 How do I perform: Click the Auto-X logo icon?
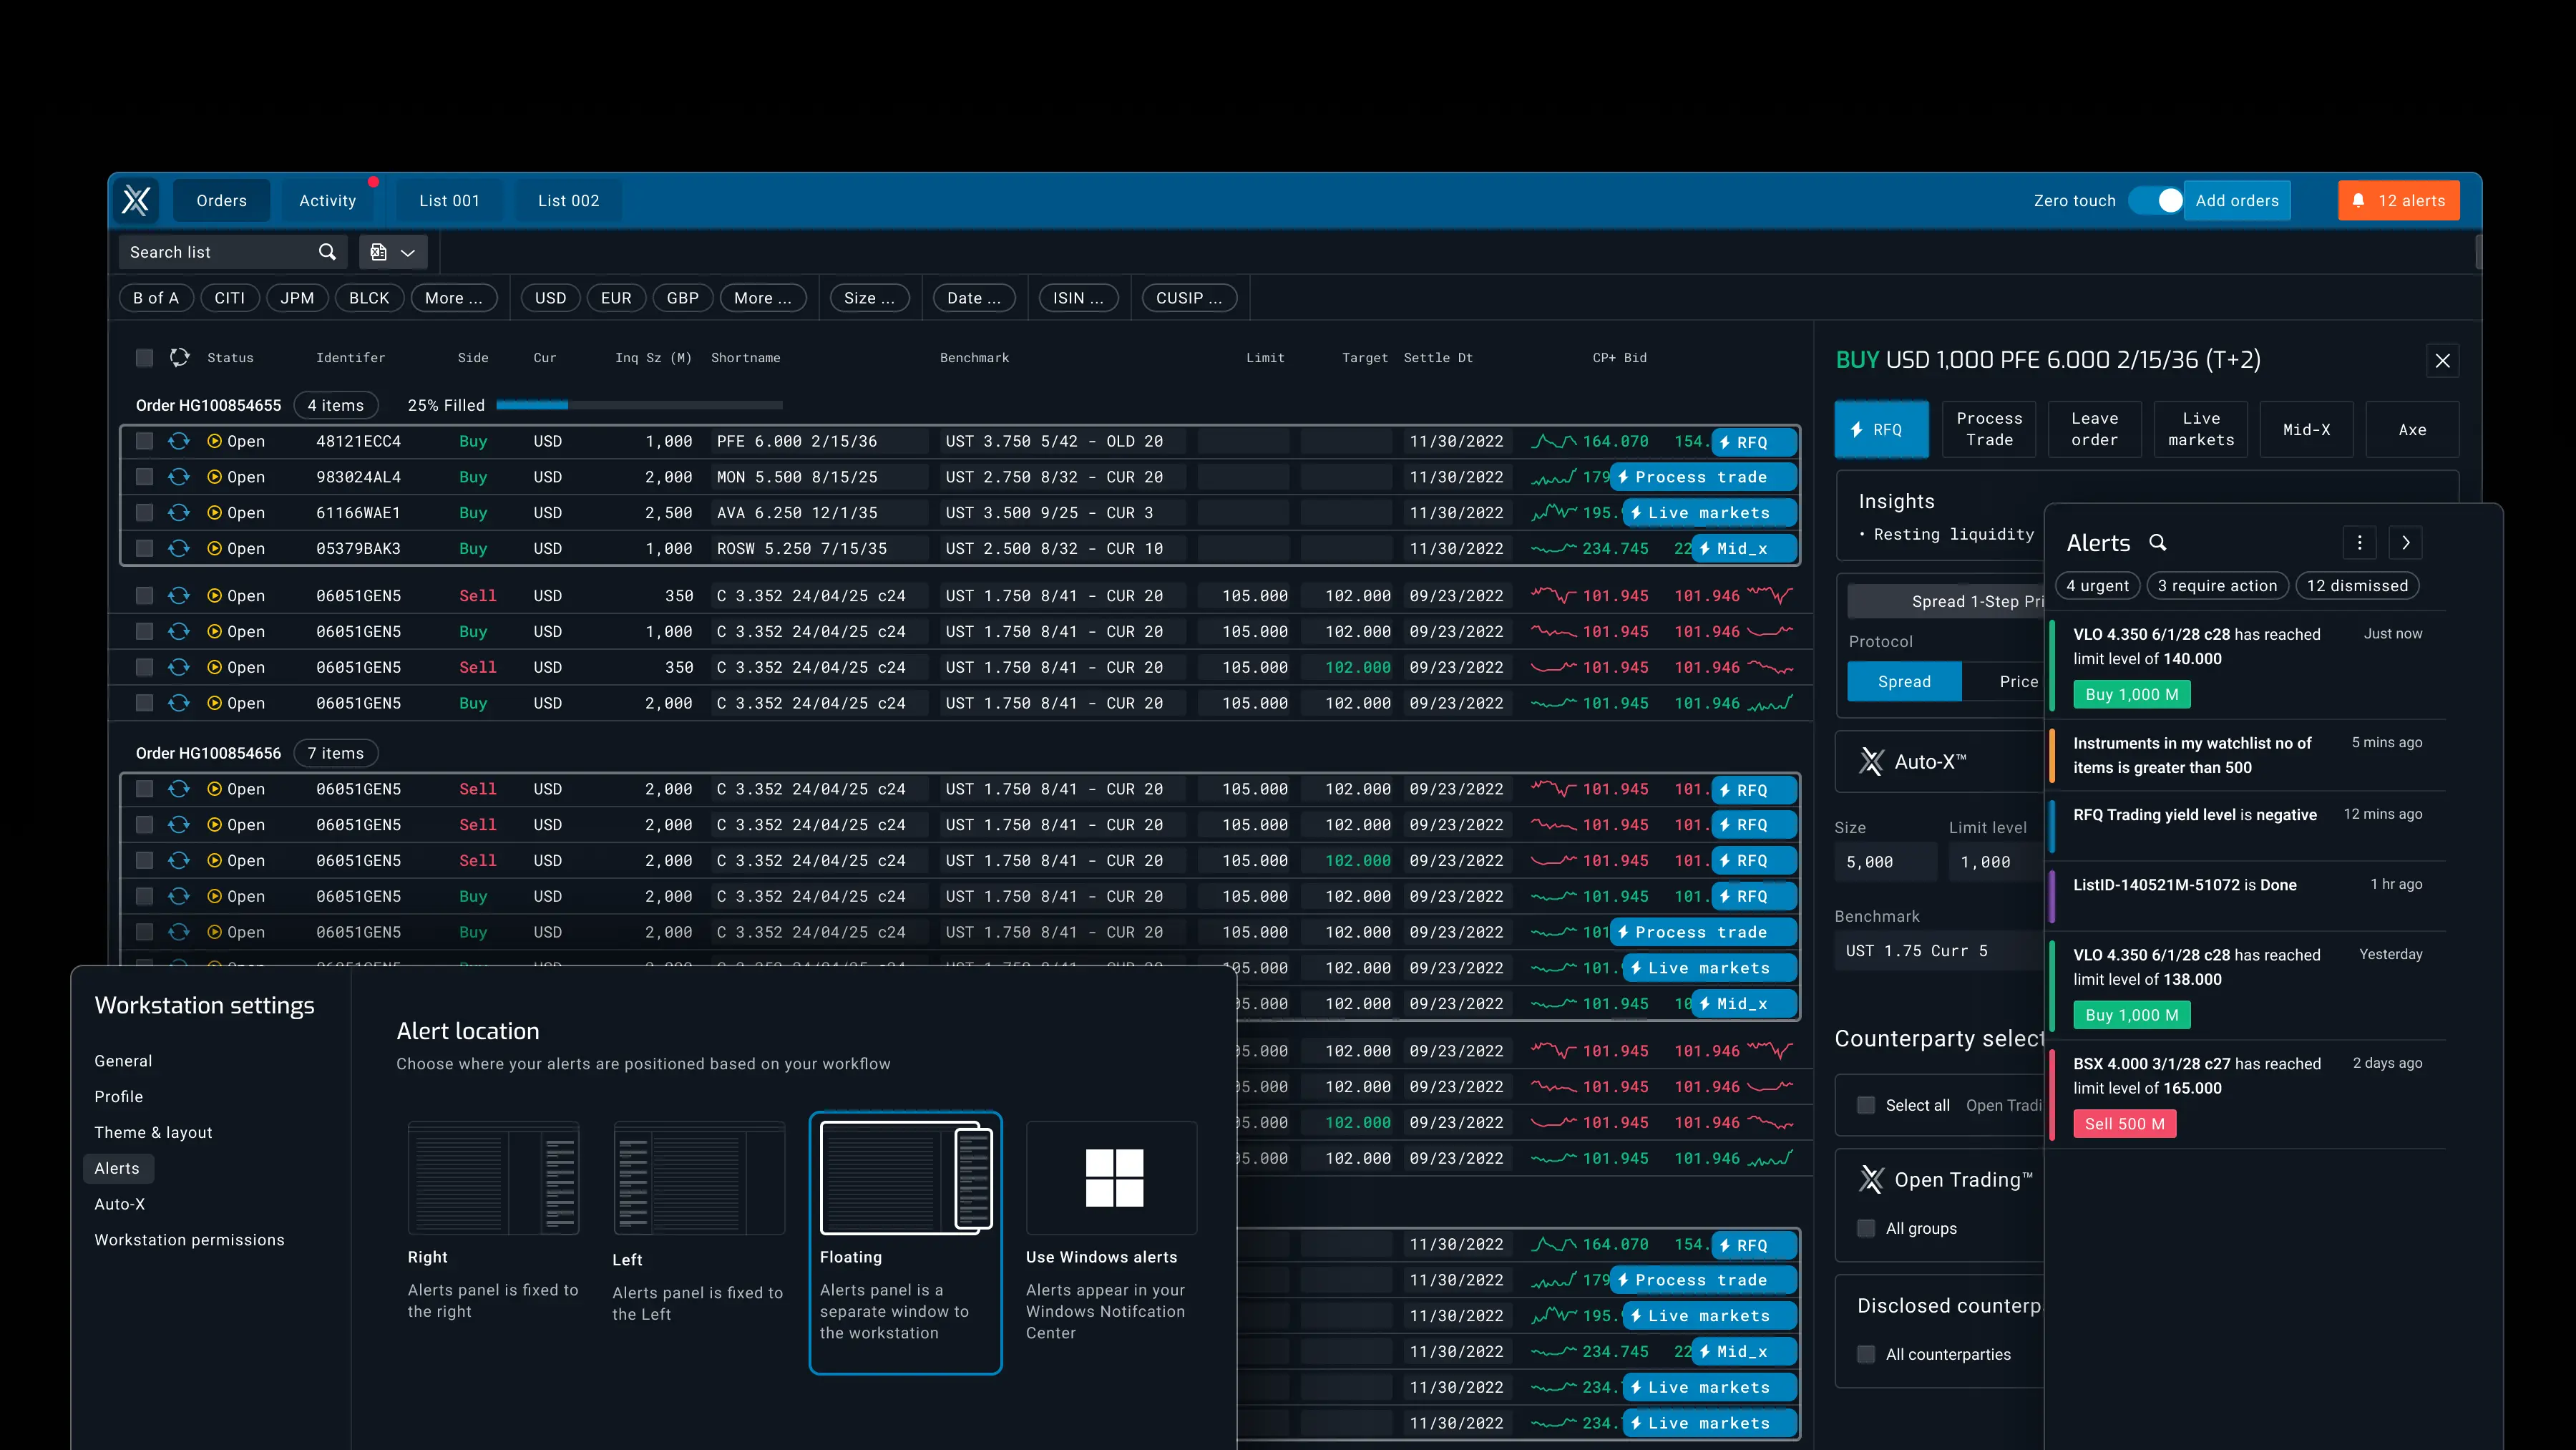(1871, 761)
